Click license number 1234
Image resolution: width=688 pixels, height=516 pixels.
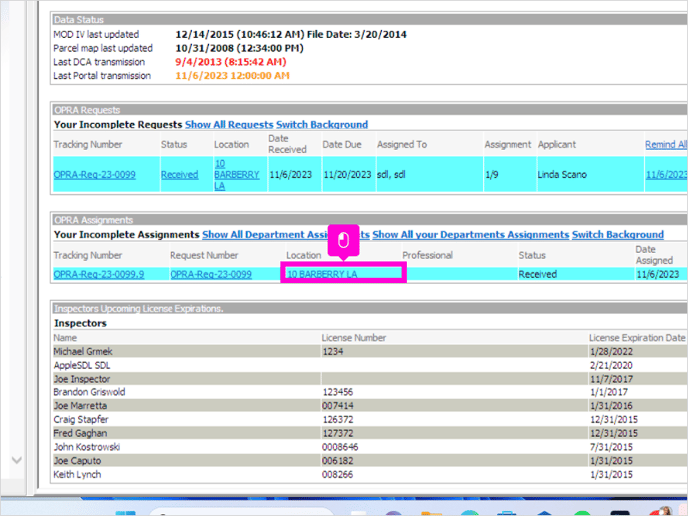[x=333, y=351]
